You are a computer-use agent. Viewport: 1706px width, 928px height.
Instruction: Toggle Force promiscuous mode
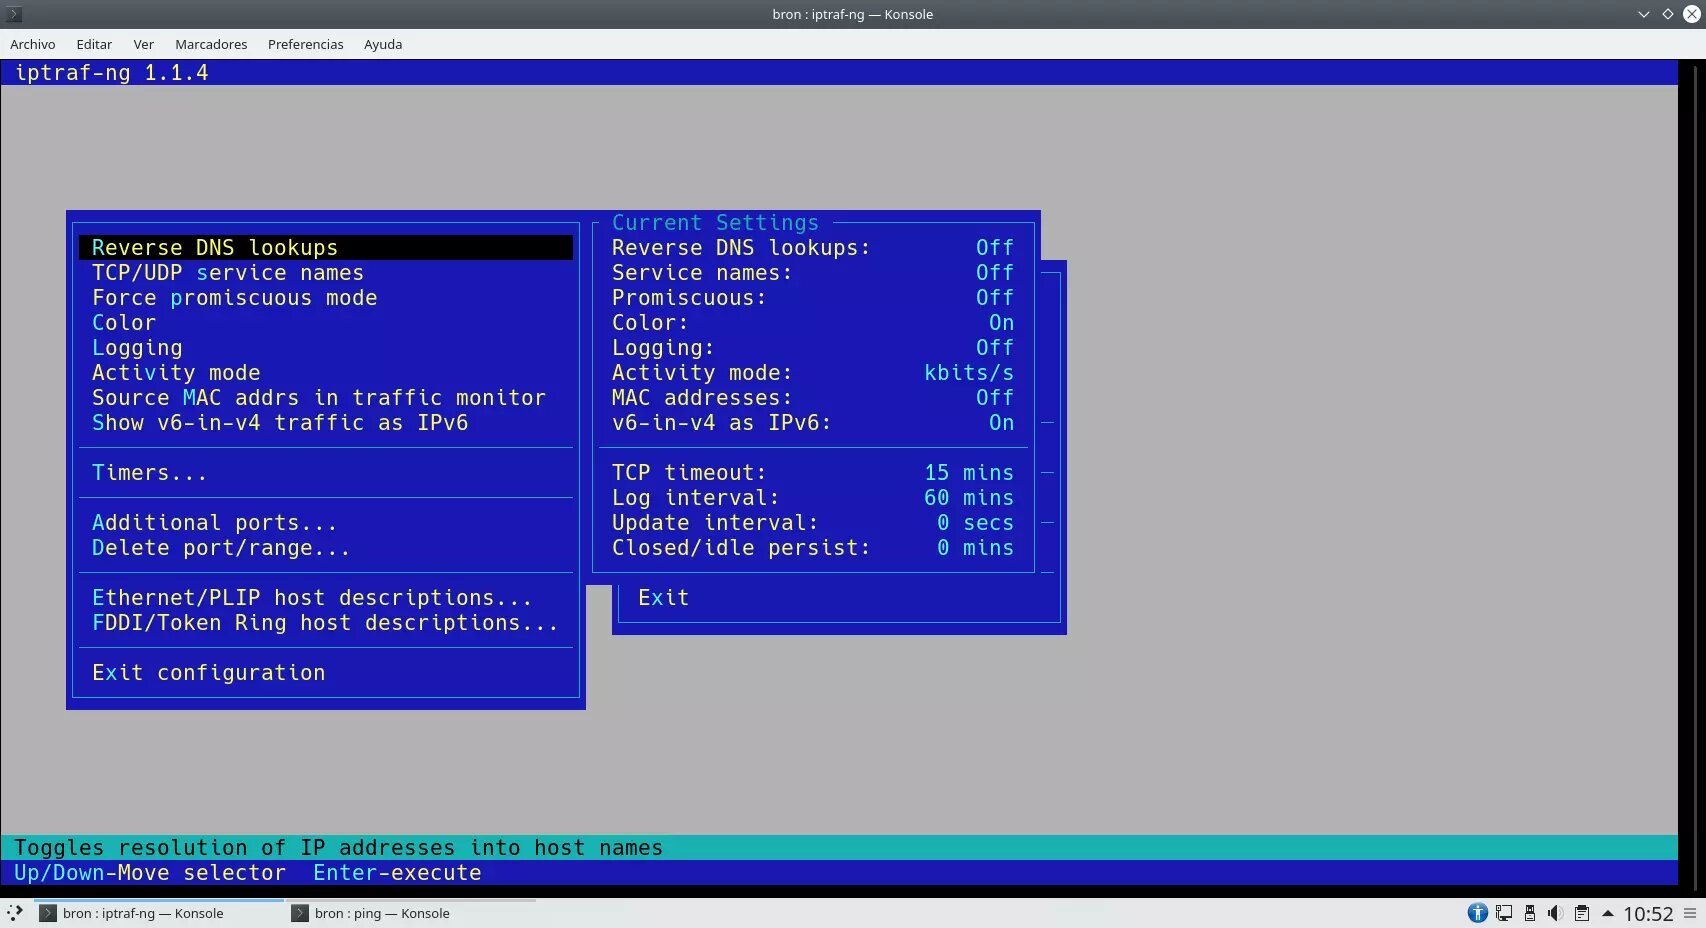[x=234, y=298]
